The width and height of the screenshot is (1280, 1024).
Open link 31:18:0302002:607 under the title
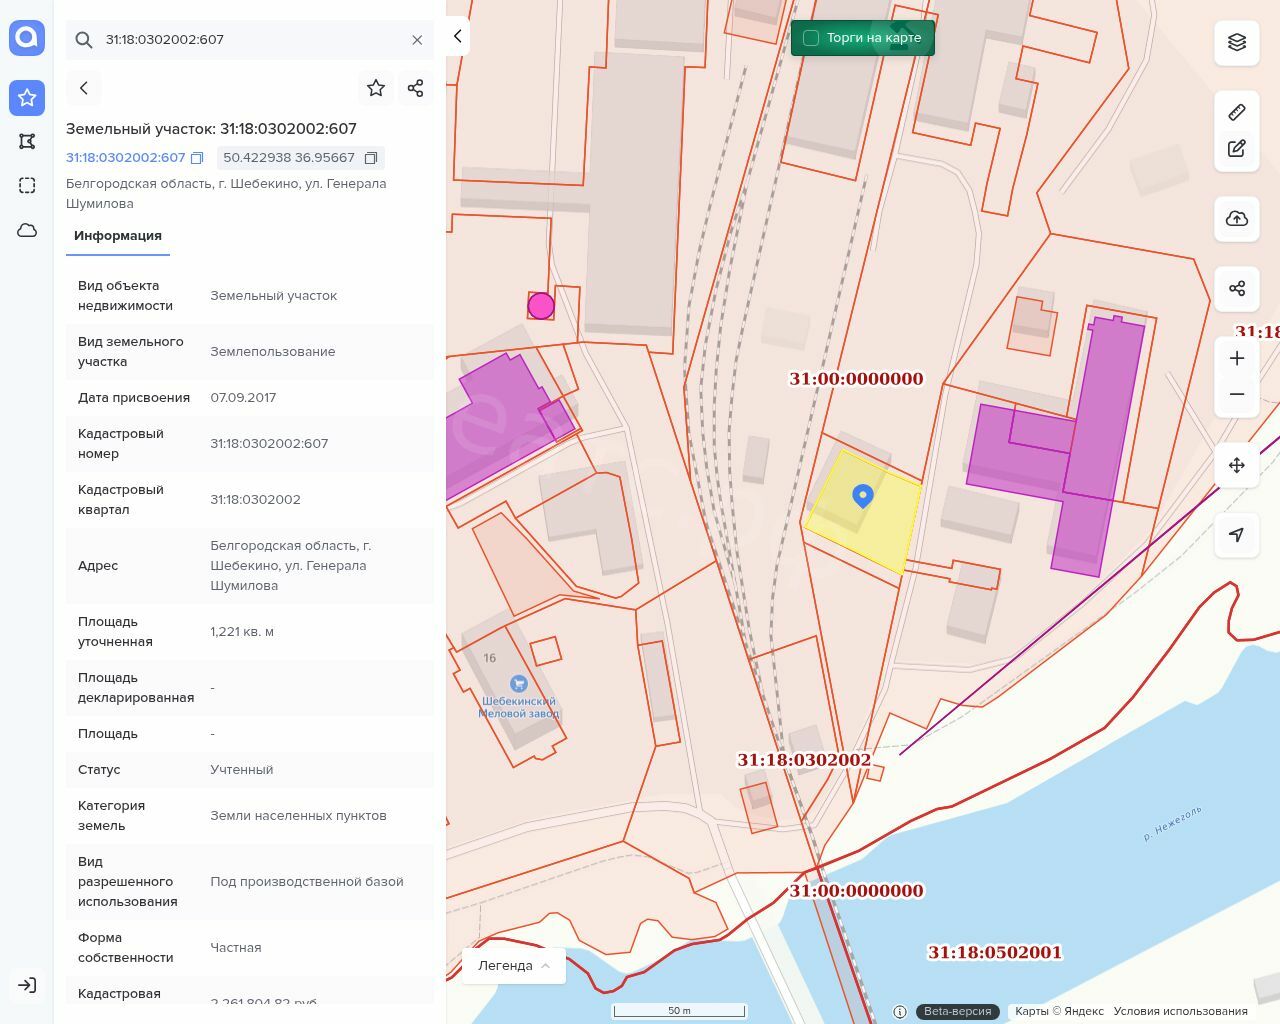tap(126, 158)
